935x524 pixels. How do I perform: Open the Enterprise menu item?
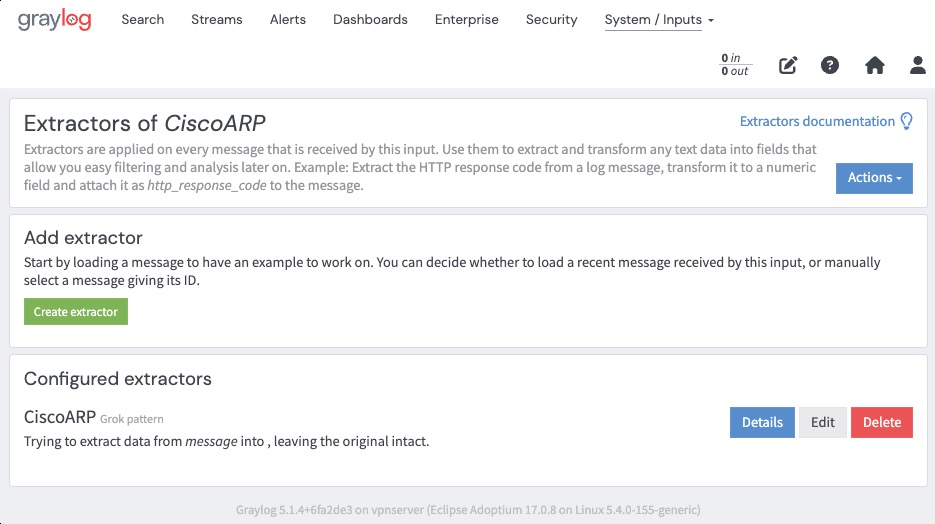click(x=466, y=20)
